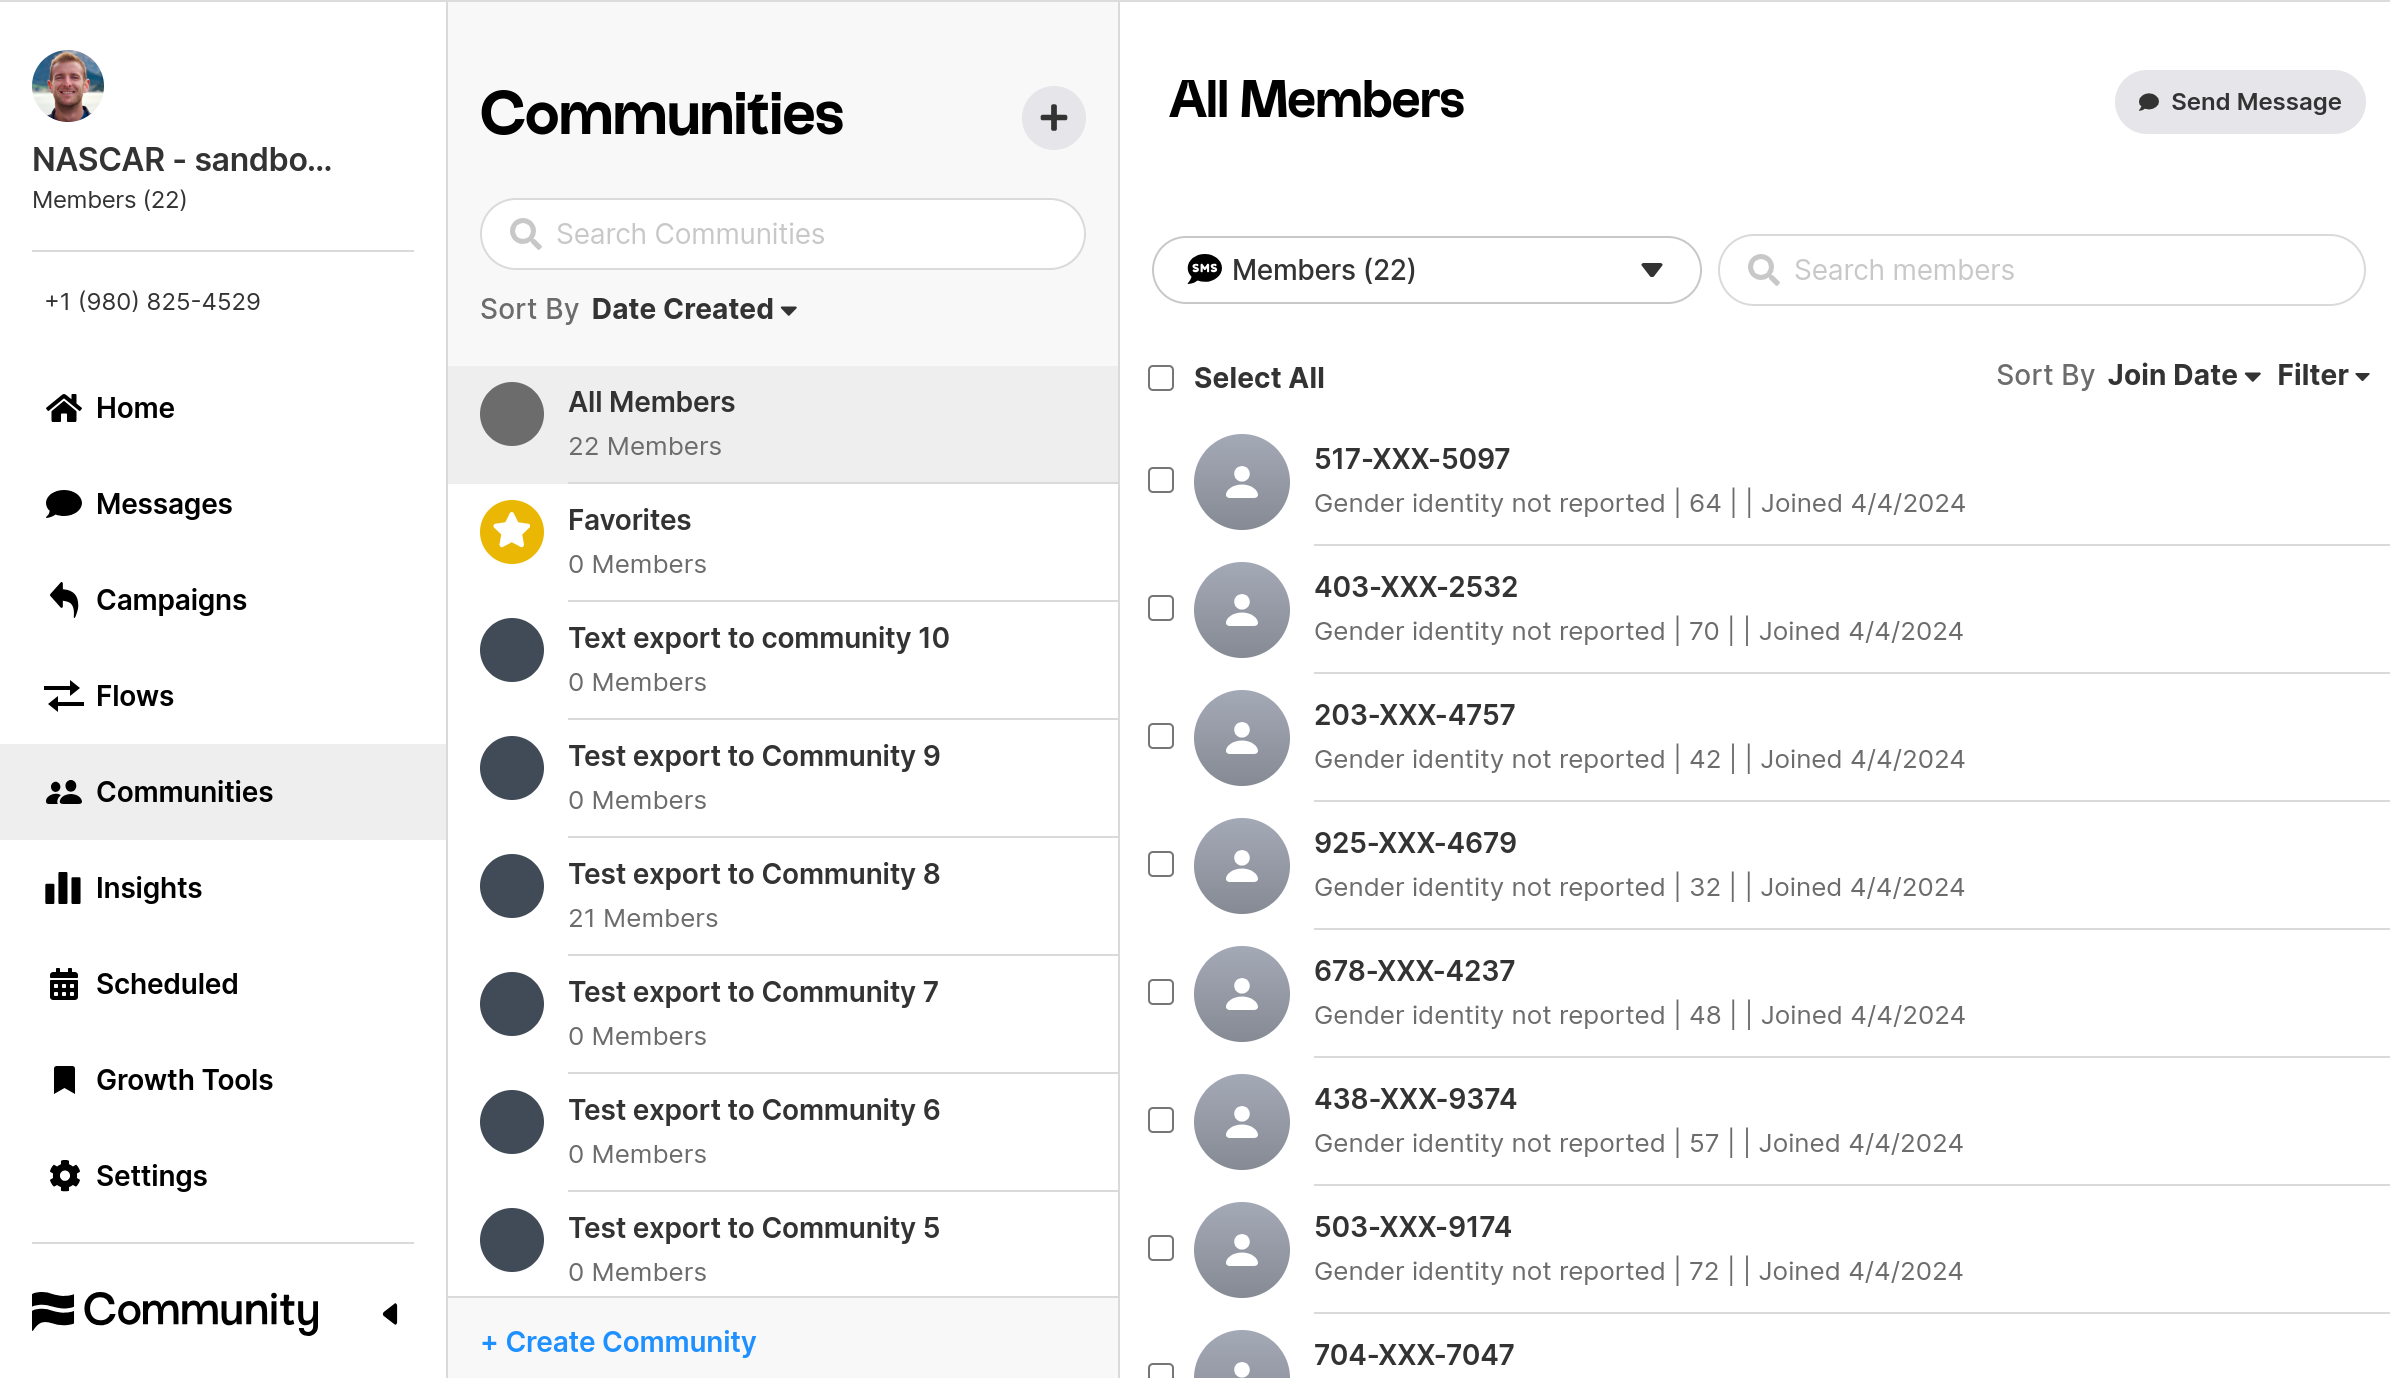2390x1378 pixels.
Task: Click the Favorites star icon
Action: (512, 532)
